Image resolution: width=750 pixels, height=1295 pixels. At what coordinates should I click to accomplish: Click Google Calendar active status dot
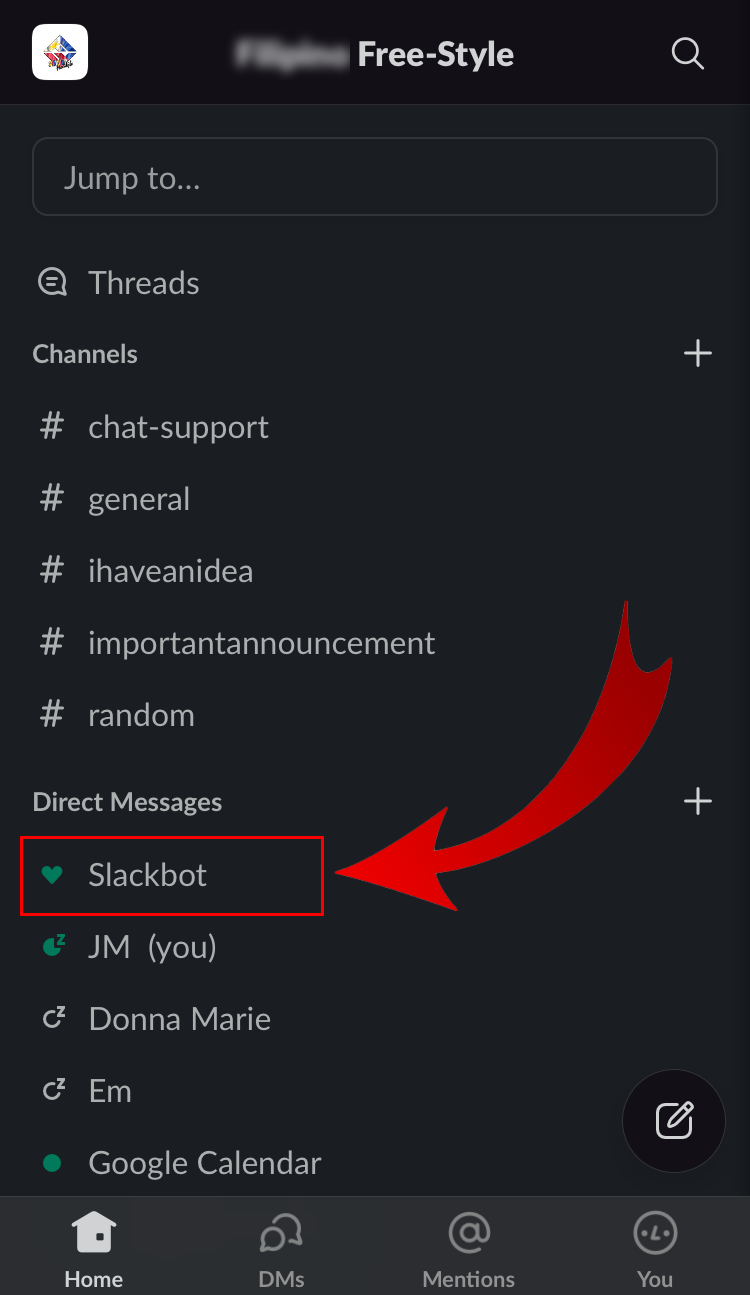pyautogui.click(x=52, y=1163)
